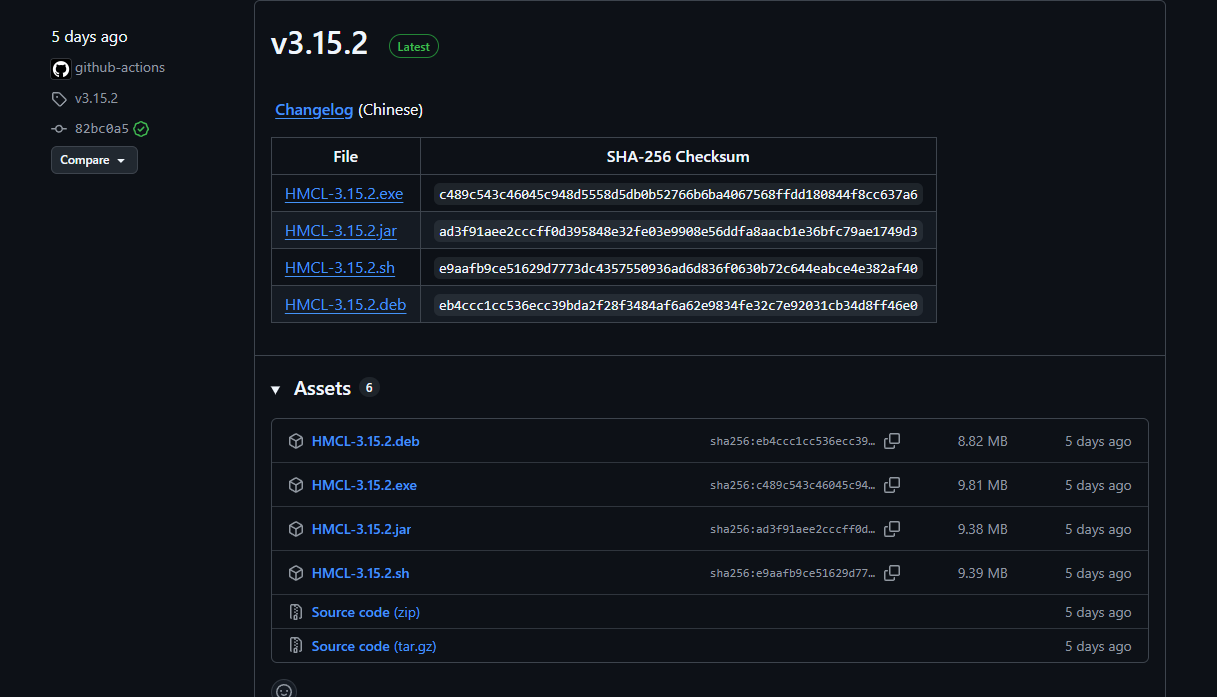Click package icon for HMCL-3.15.2.exe asset
Viewport: 1217px width, 697px height.
(x=296, y=485)
